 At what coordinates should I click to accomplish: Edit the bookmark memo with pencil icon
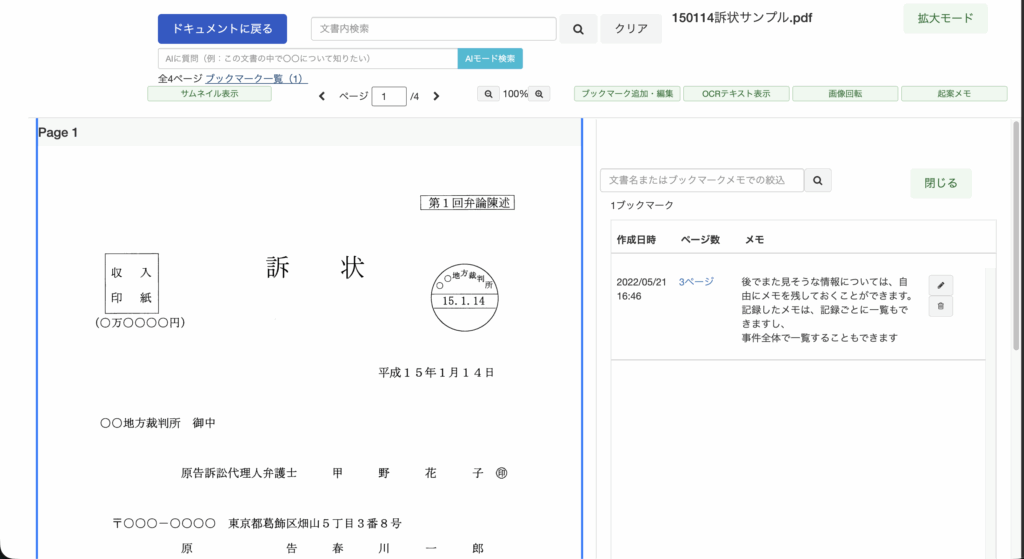tap(940, 285)
